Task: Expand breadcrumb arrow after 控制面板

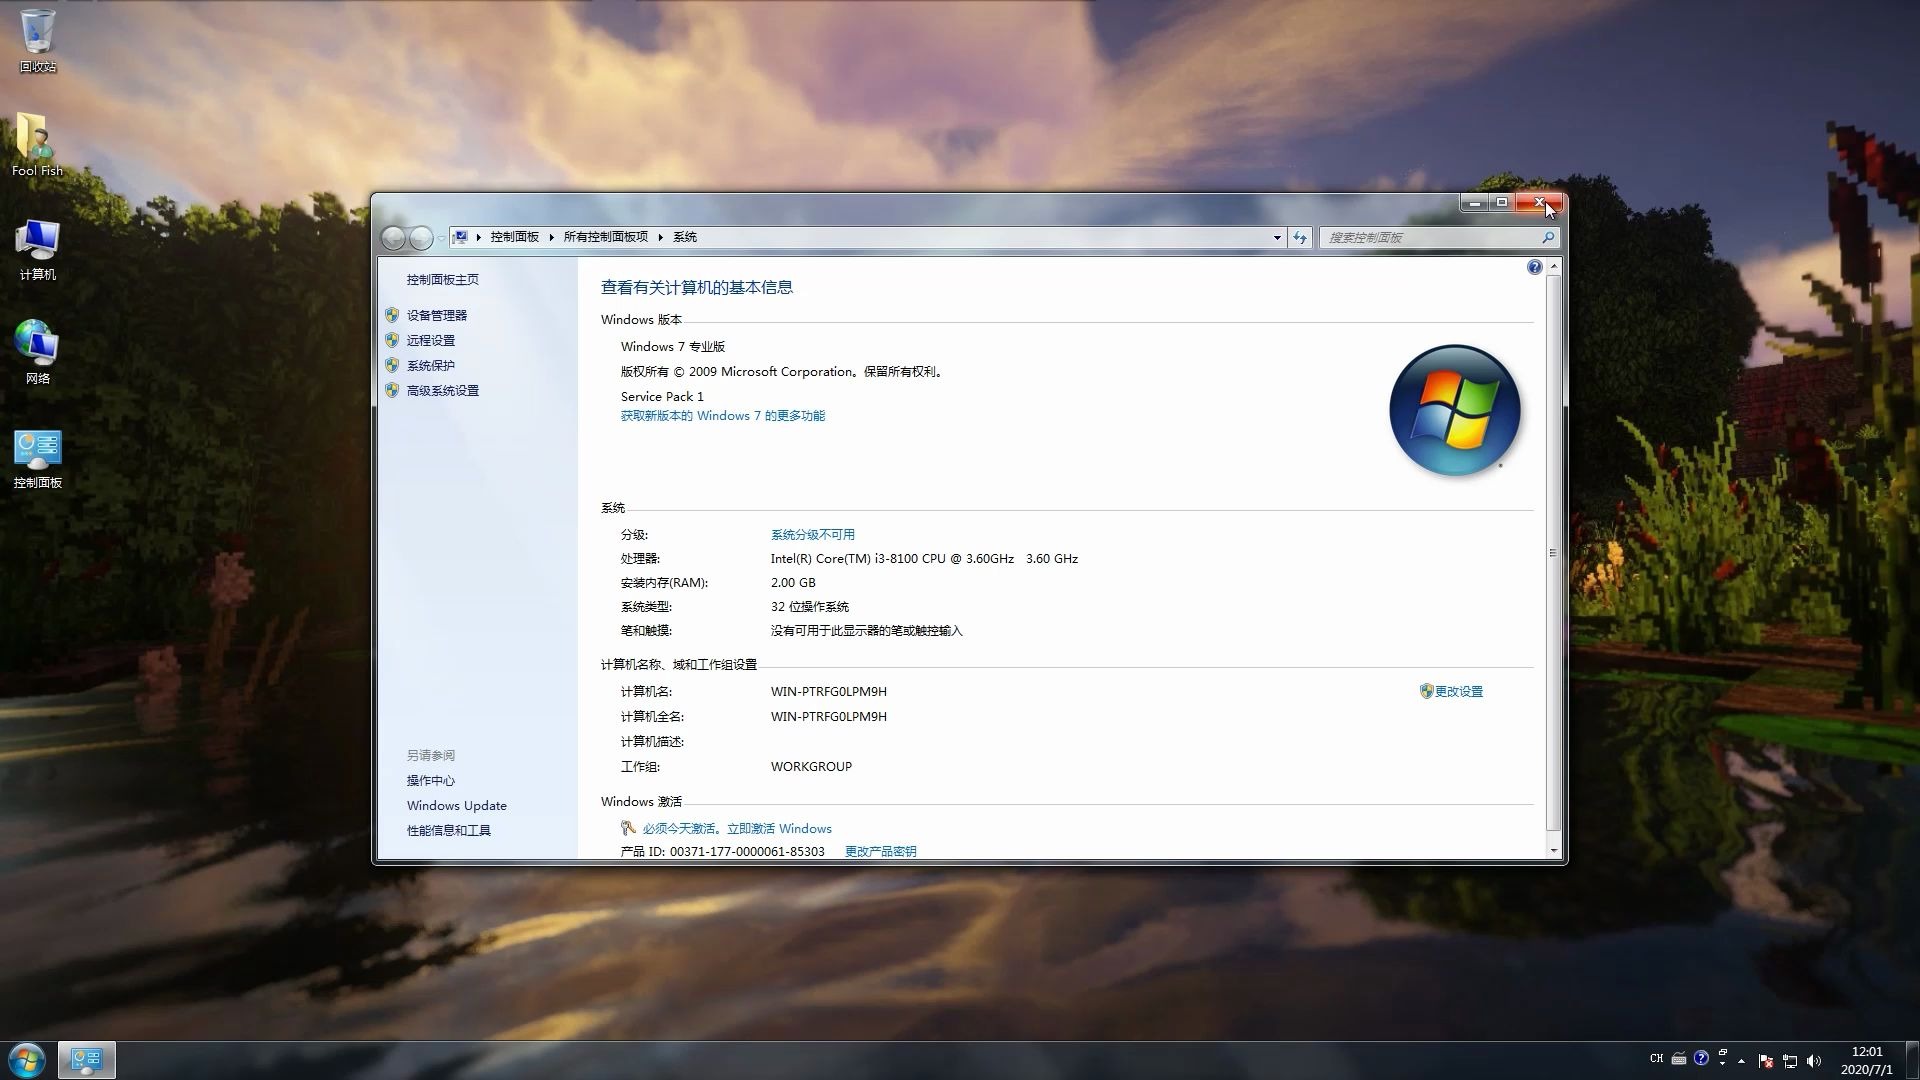Action: point(551,237)
